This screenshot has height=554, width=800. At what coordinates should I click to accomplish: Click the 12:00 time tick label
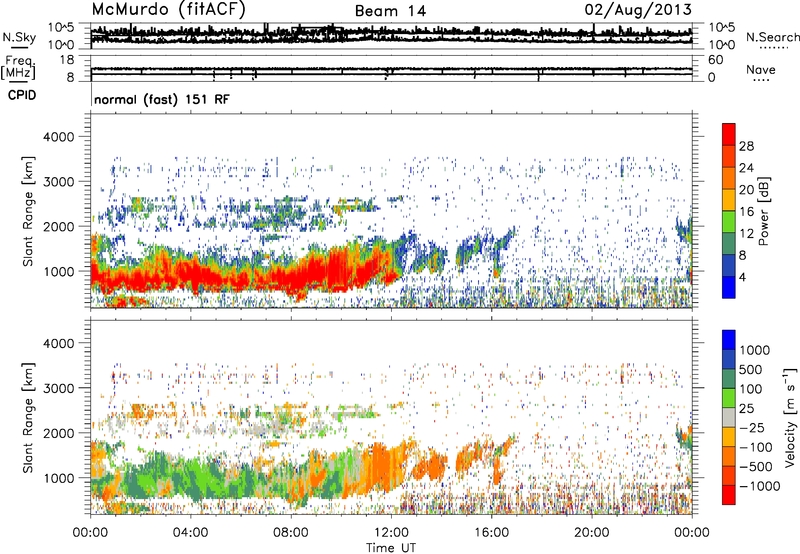[391, 533]
